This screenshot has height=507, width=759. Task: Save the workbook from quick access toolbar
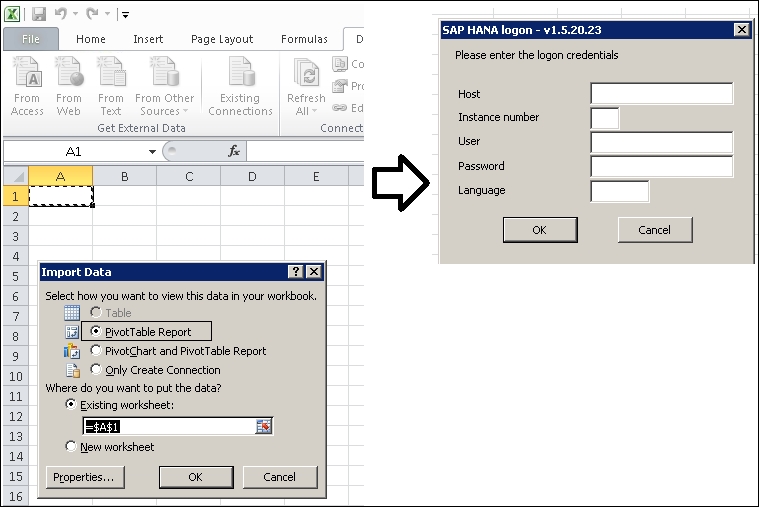click(39, 14)
